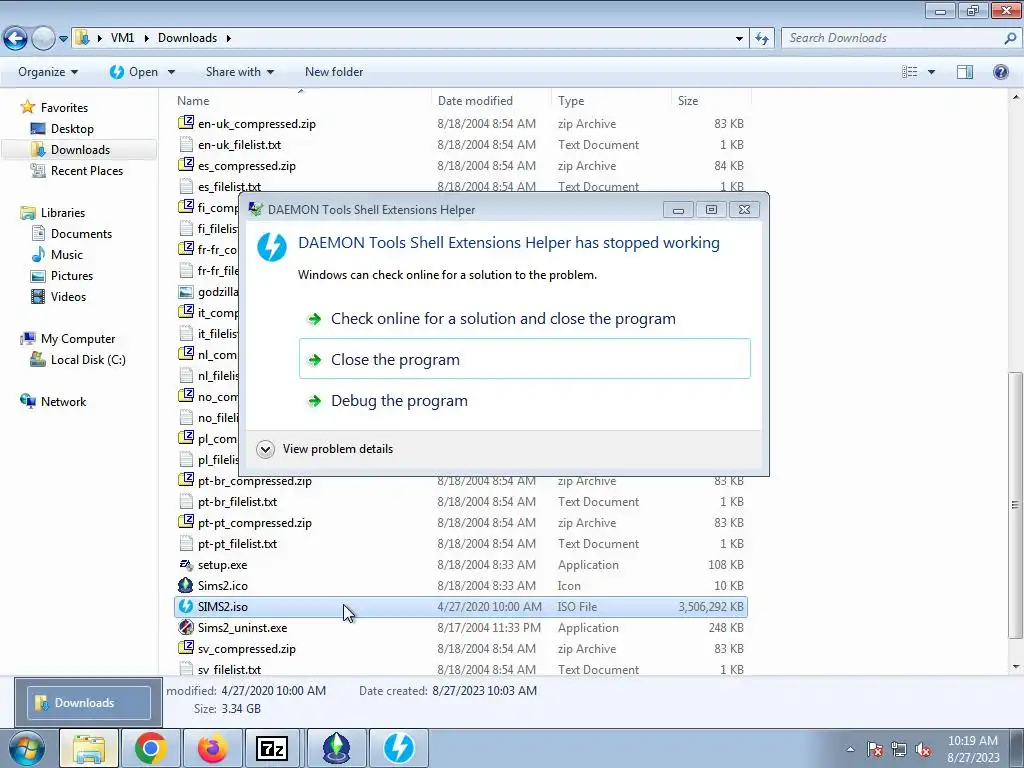Click the New folder button
Viewport: 1024px width, 768px height.
334,72
